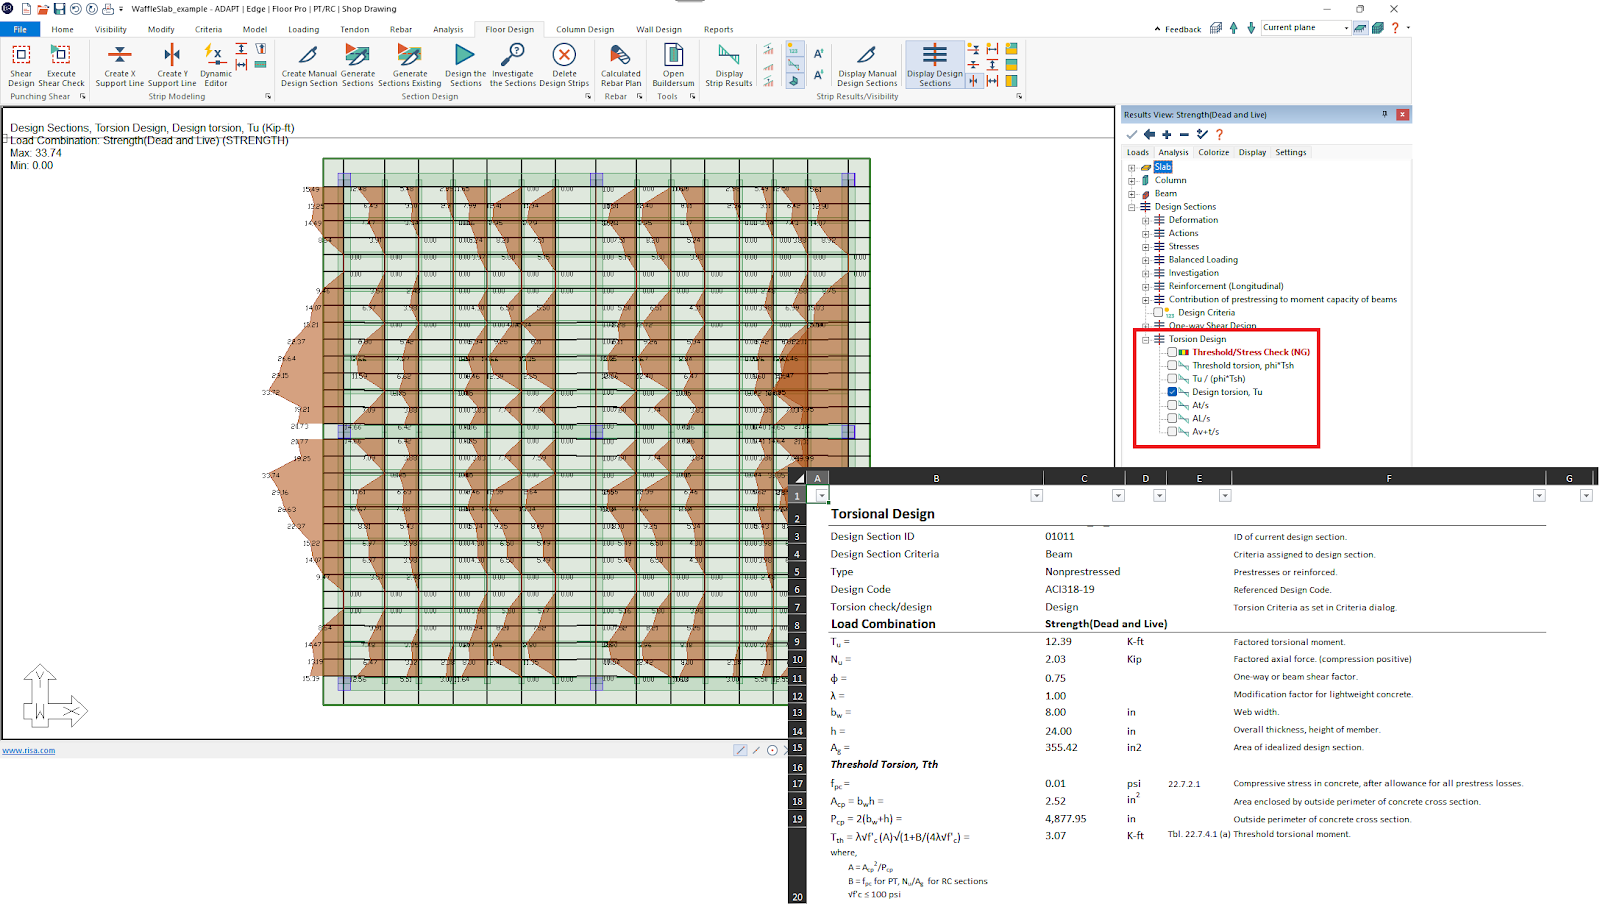
Task: Select Delete Design Strips
Action: 565,62
